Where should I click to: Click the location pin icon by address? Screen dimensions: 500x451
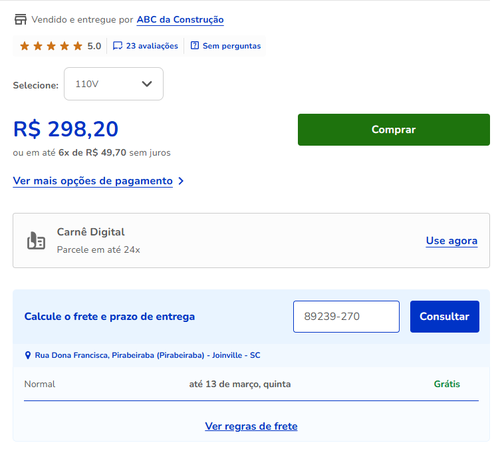[x=28, y=355]
